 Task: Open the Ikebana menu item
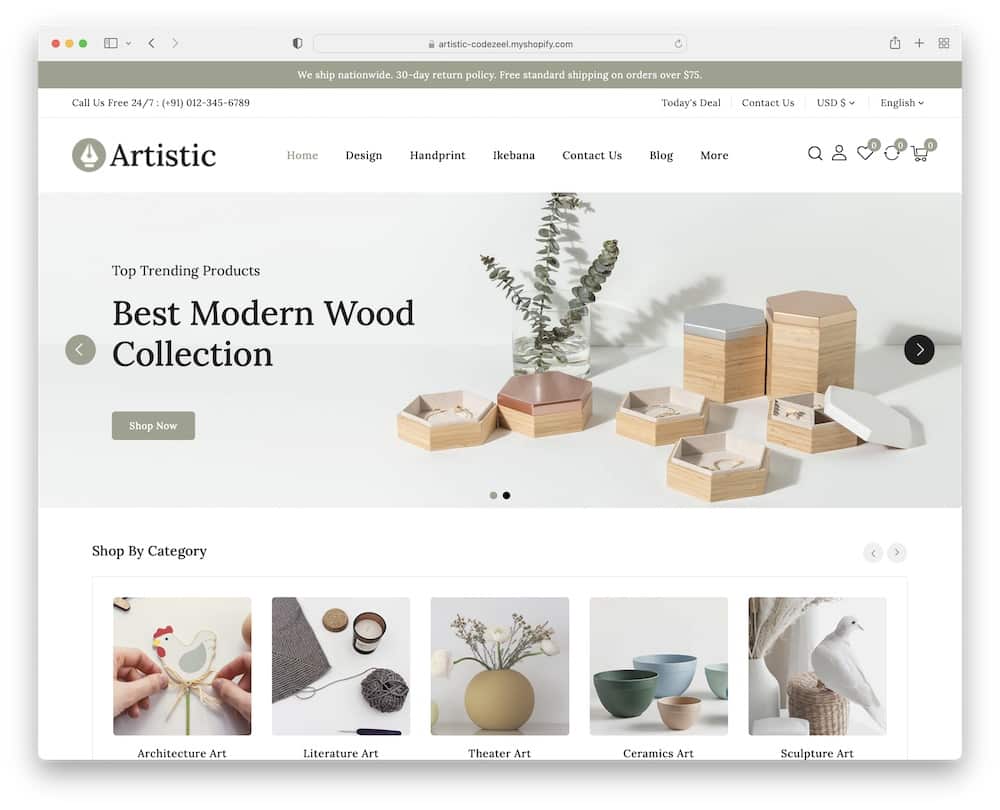[x=514, y=155]
